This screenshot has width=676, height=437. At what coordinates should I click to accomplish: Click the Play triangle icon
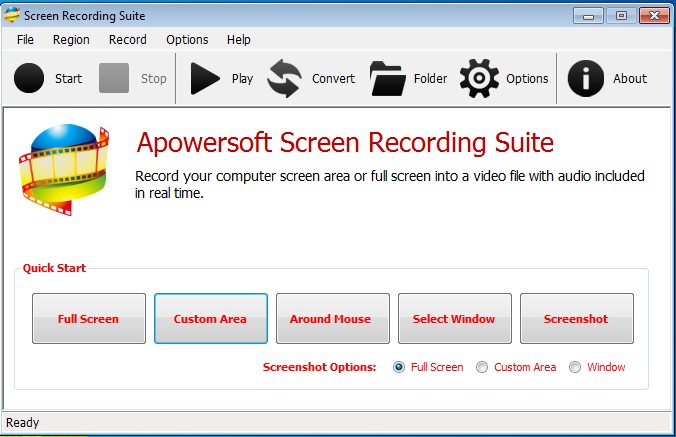coord(205,78)
